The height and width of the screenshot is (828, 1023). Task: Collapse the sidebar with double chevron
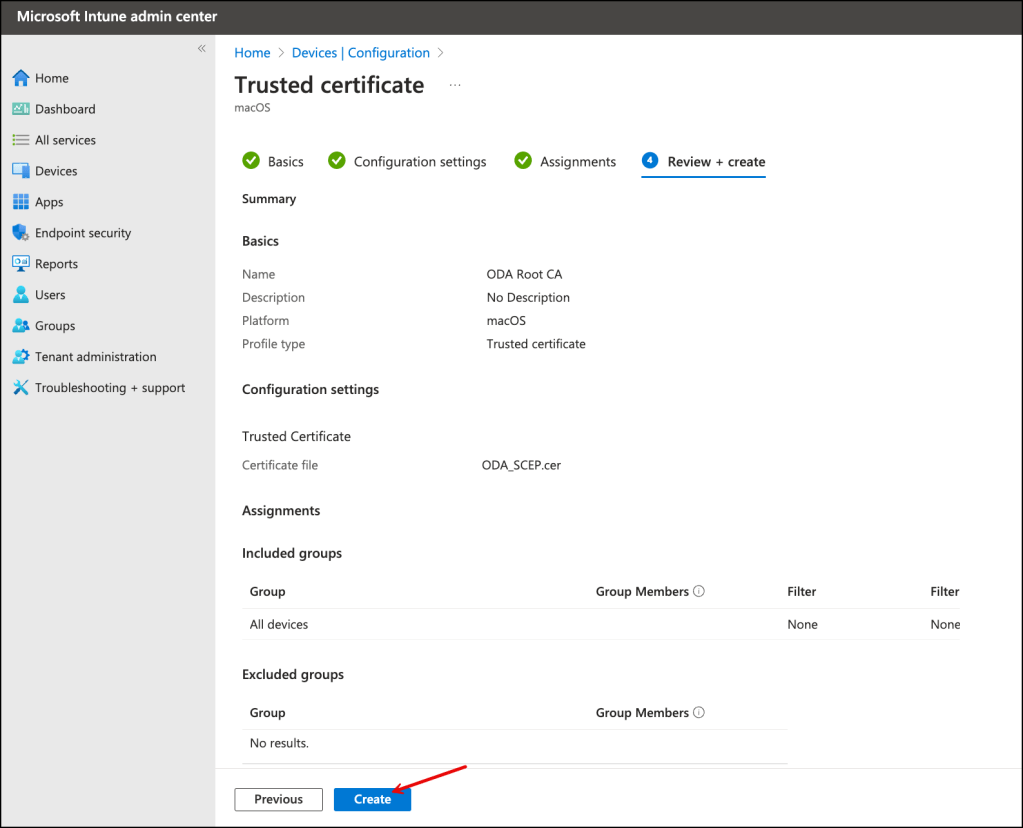click(x=201, y=49)
